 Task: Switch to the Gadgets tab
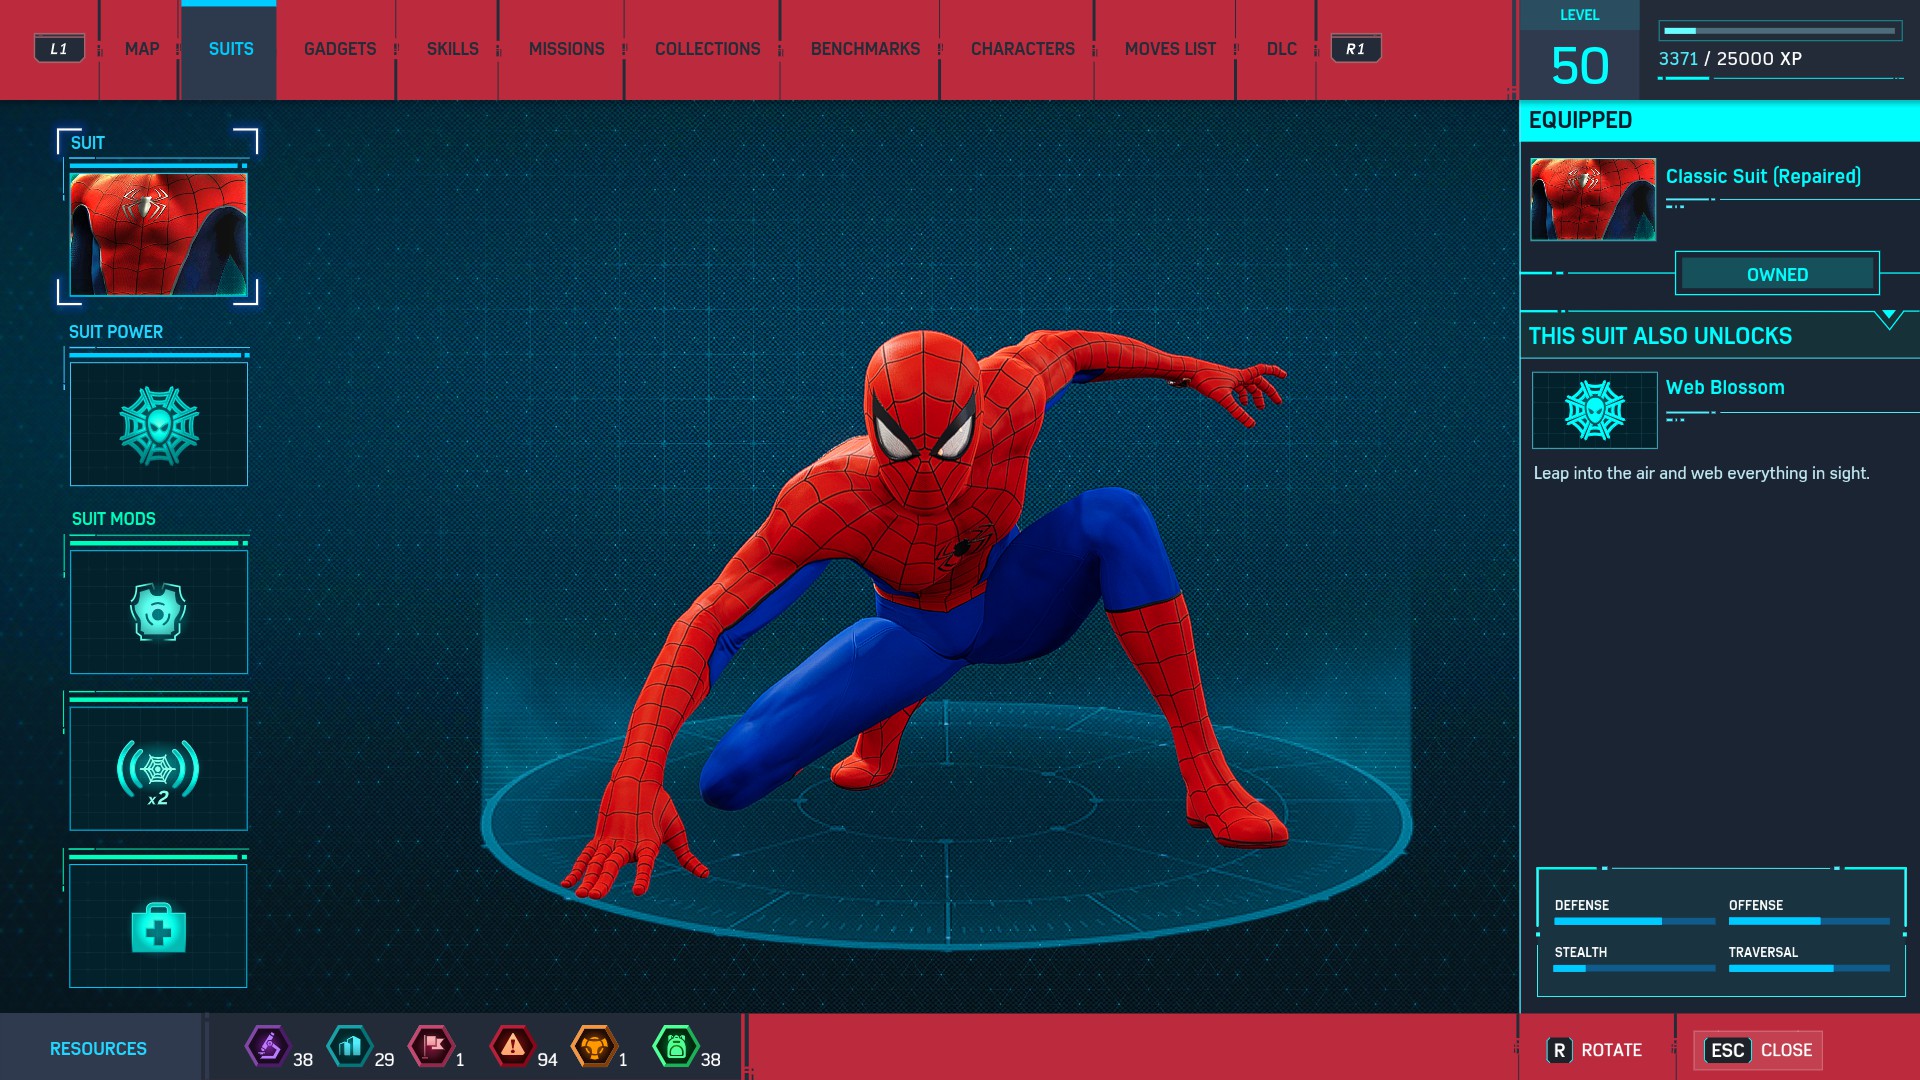pyautogui.click(x=340, y=49)
